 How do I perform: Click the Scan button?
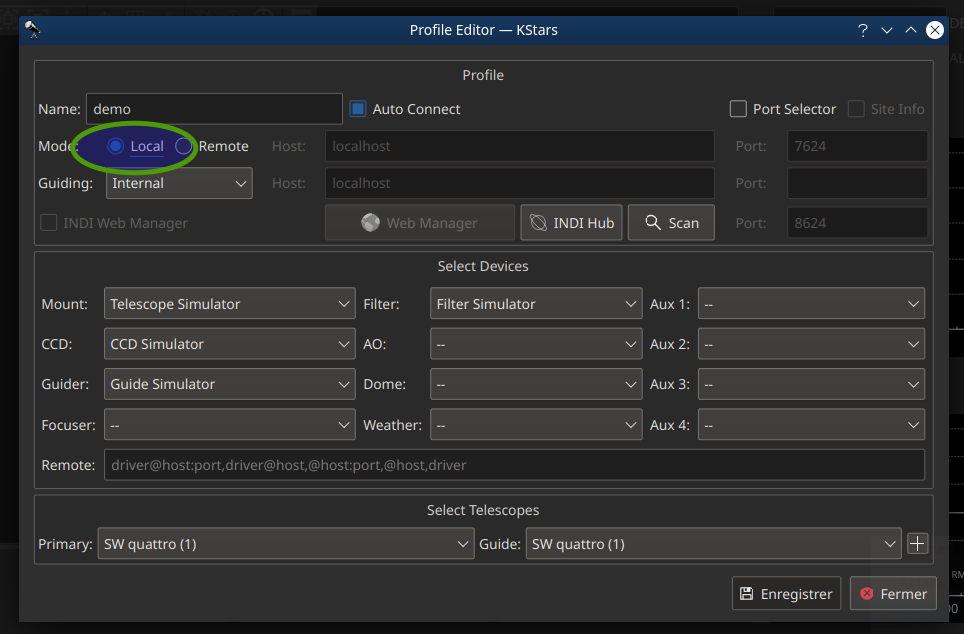click(671, 223)
